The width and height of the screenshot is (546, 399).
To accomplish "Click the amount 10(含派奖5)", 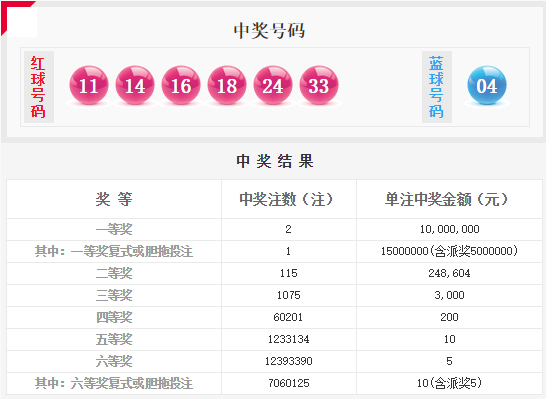I will coord(449,383).
